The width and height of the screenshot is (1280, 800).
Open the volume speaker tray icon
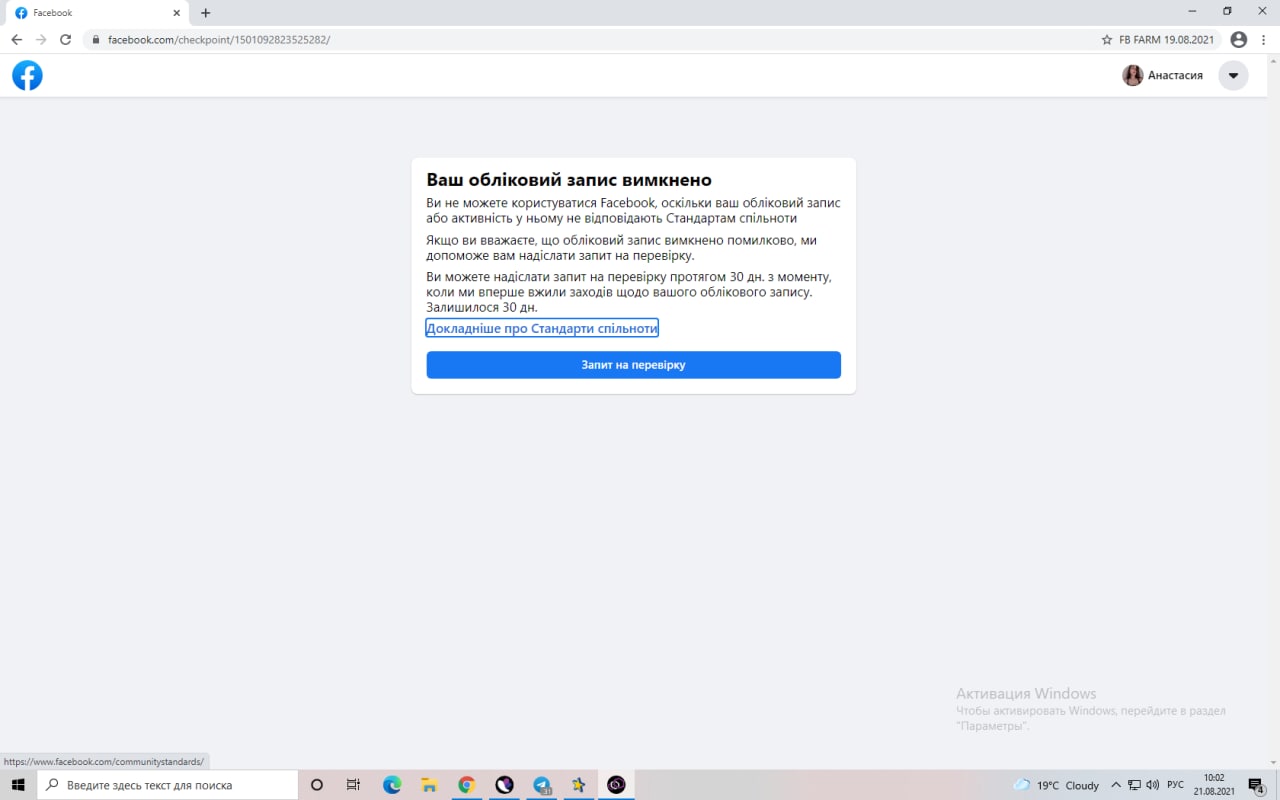coord(1153,785)
